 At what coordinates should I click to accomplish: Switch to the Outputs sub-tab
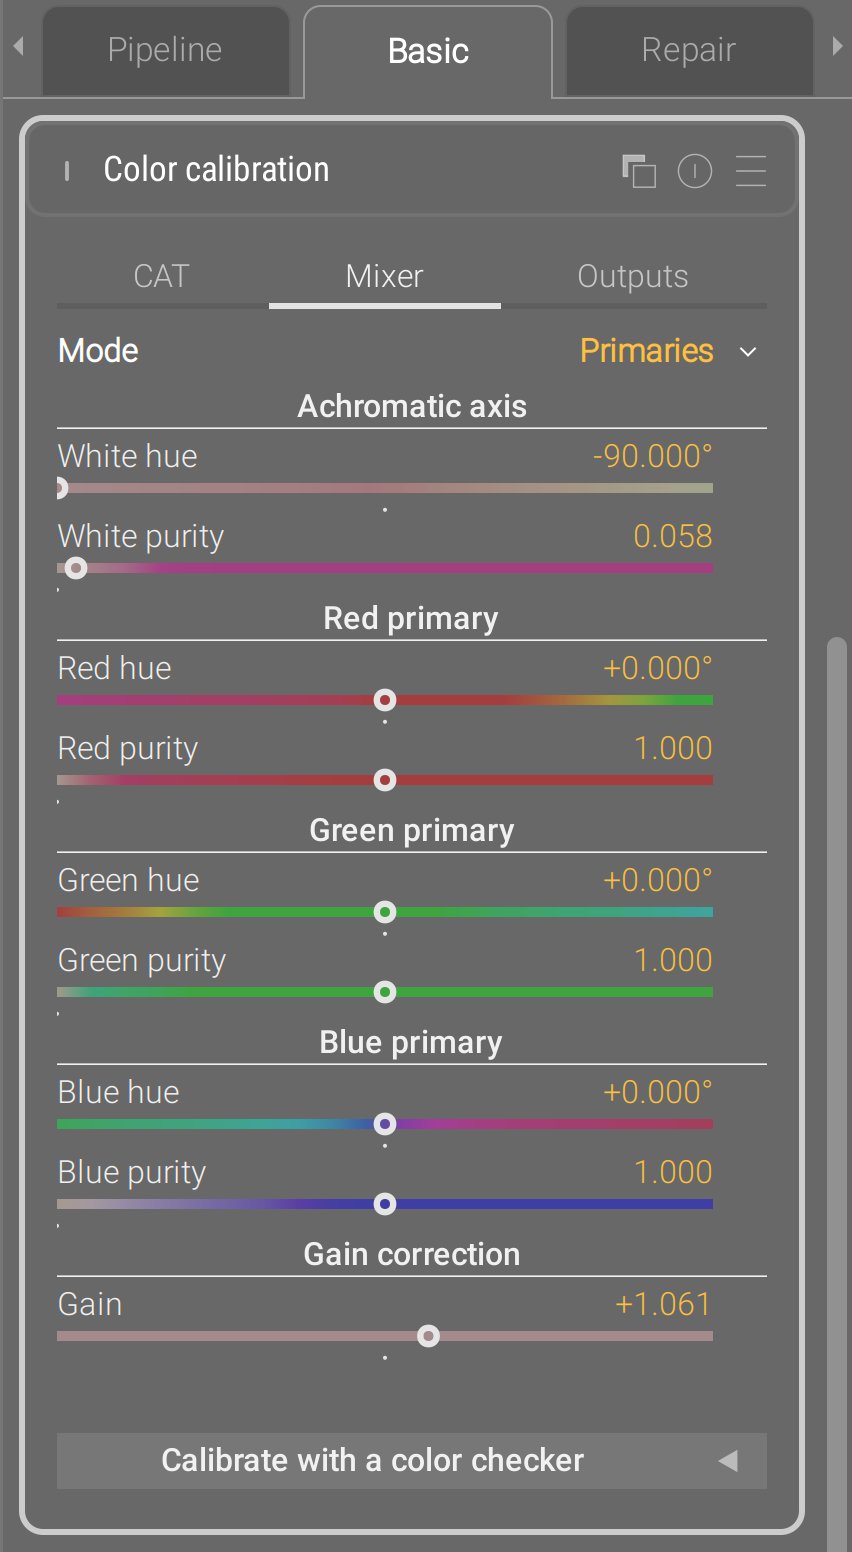pyautogui.click(x=632, y=276)
